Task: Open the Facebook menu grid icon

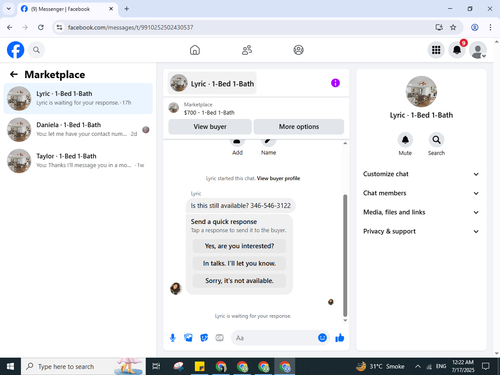Action: point(436,50)
